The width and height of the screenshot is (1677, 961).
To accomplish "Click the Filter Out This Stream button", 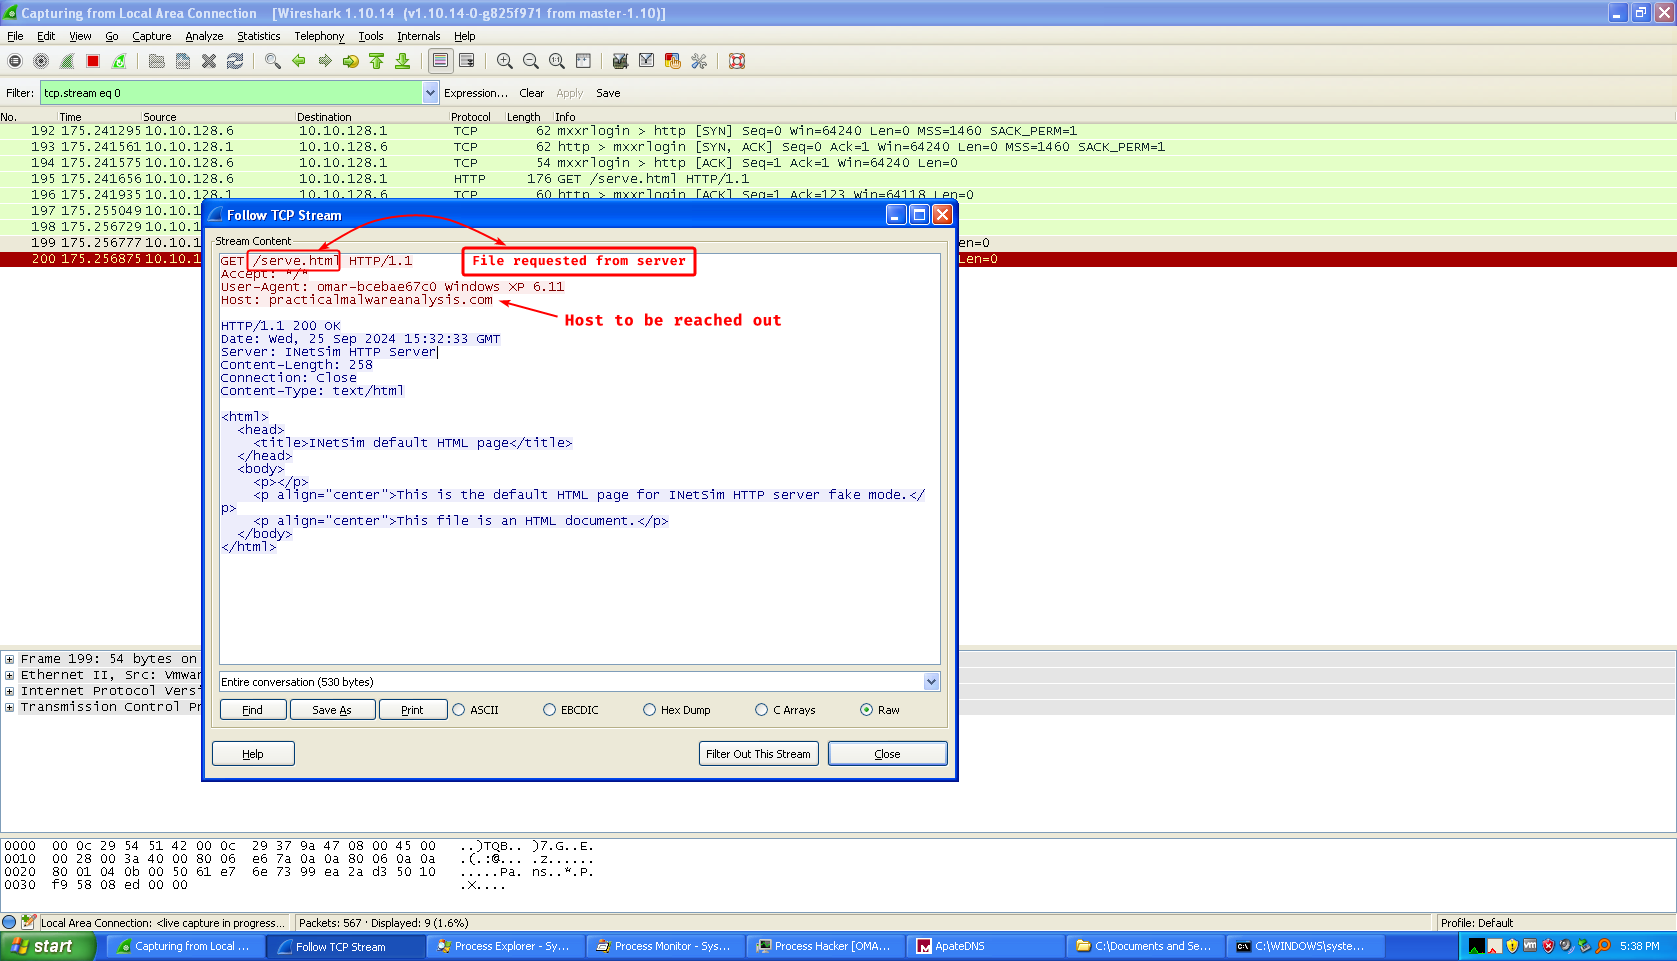I will click(758, 754).
